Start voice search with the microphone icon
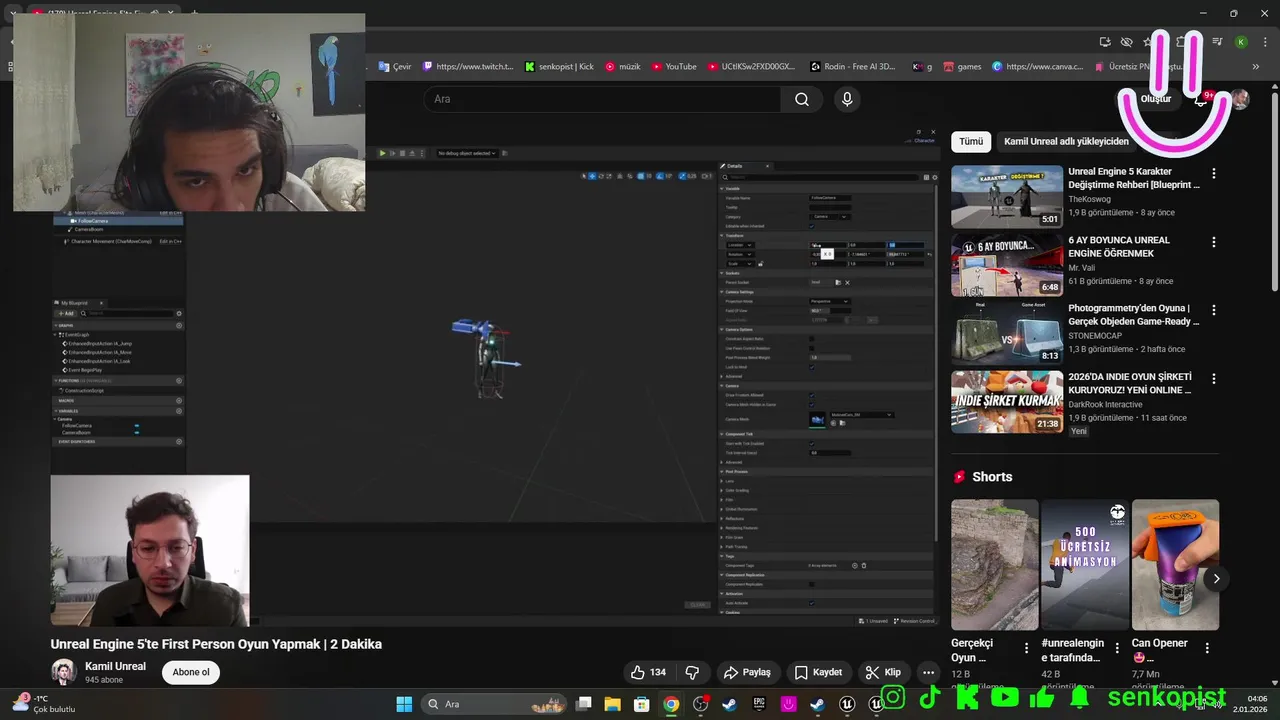Screen dimensions: 1280x720 pyautogui.click(x=847, y=99)
